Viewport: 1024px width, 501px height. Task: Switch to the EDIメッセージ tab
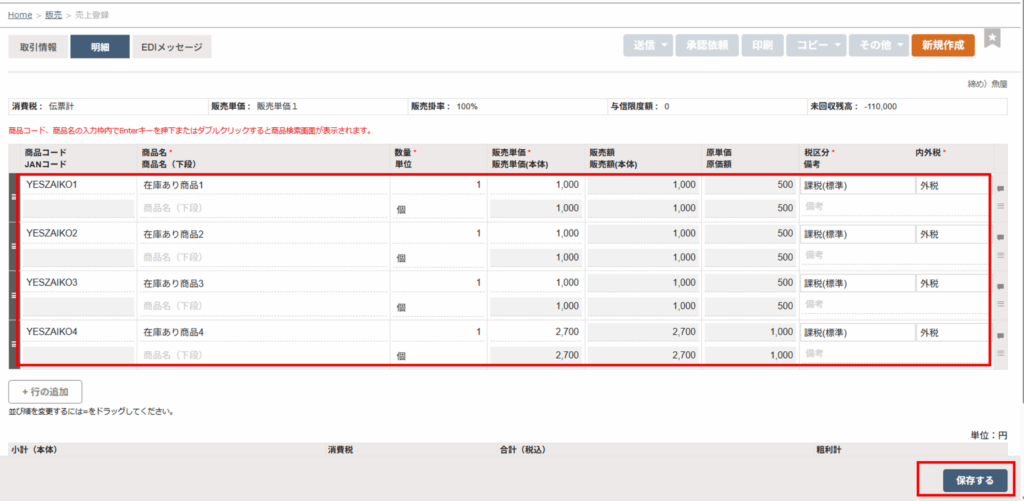tap(171, 47)
